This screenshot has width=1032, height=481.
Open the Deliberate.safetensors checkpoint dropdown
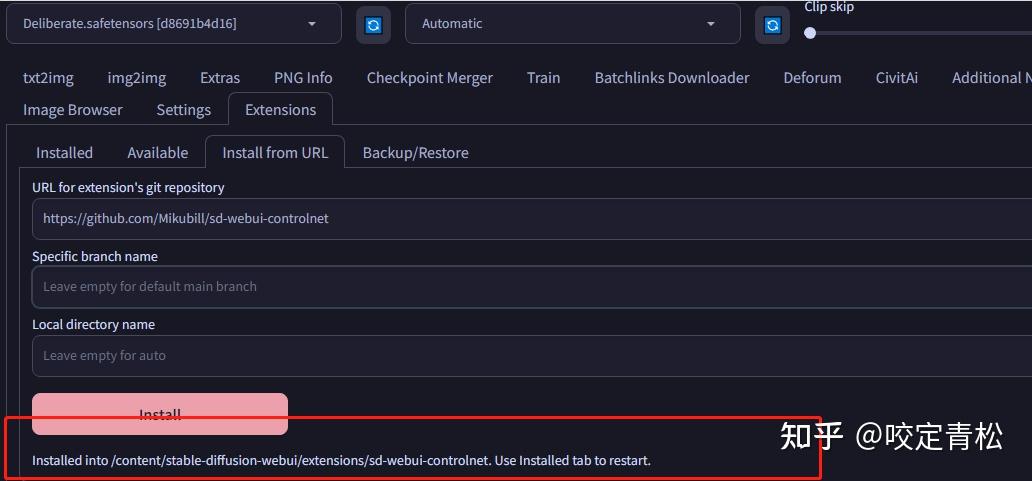(x=173, y=24)
